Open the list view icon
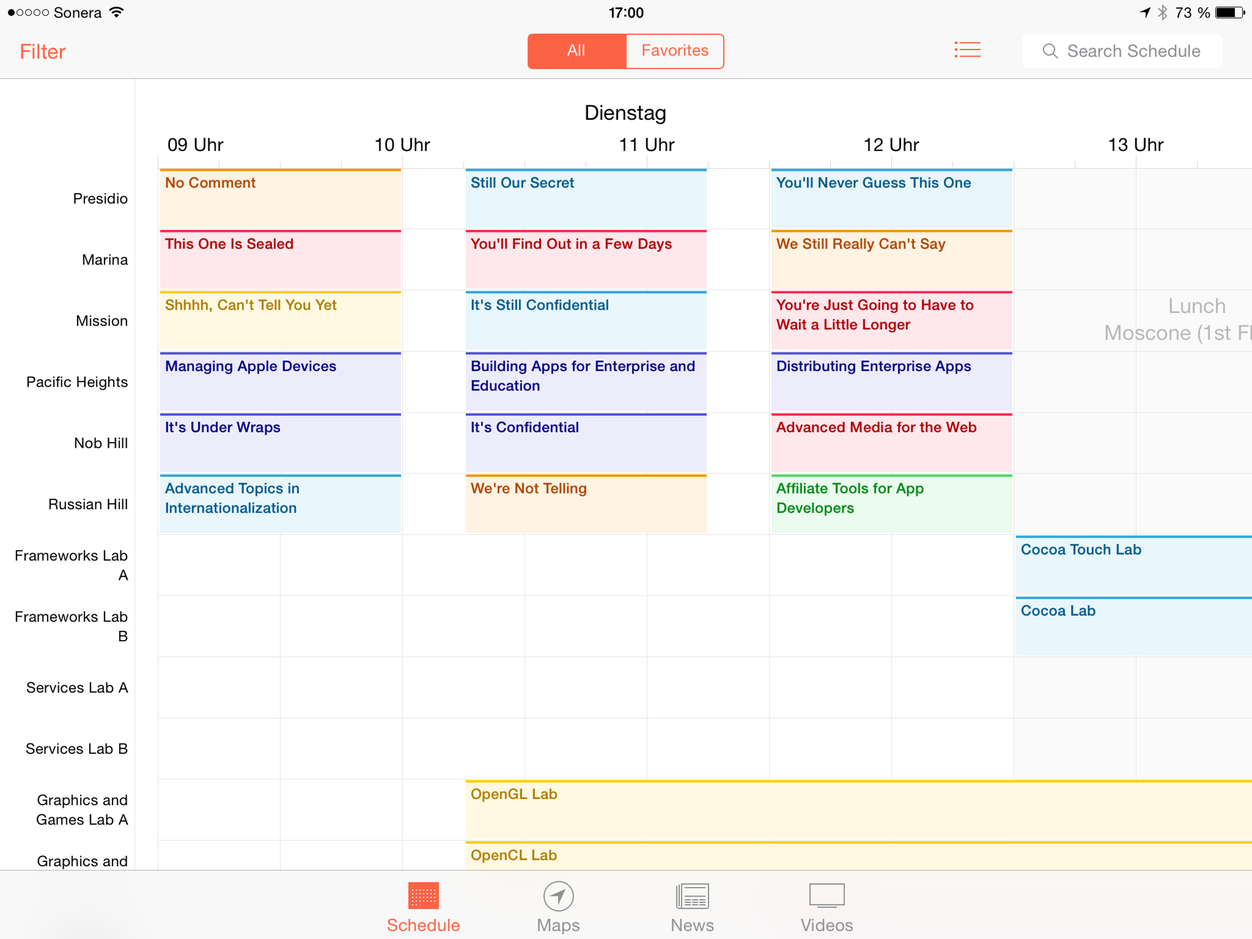The width and height of the screenshot is (1252, 939). point(967,50)
